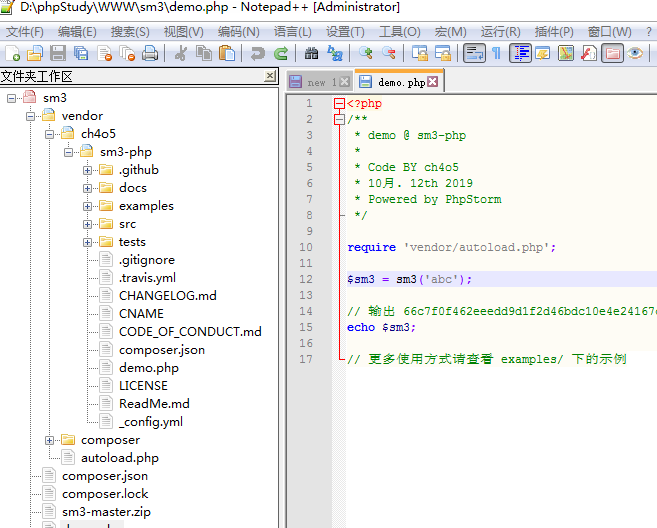Select CHANGELOG.md in the folder tree

pos(168,296)
